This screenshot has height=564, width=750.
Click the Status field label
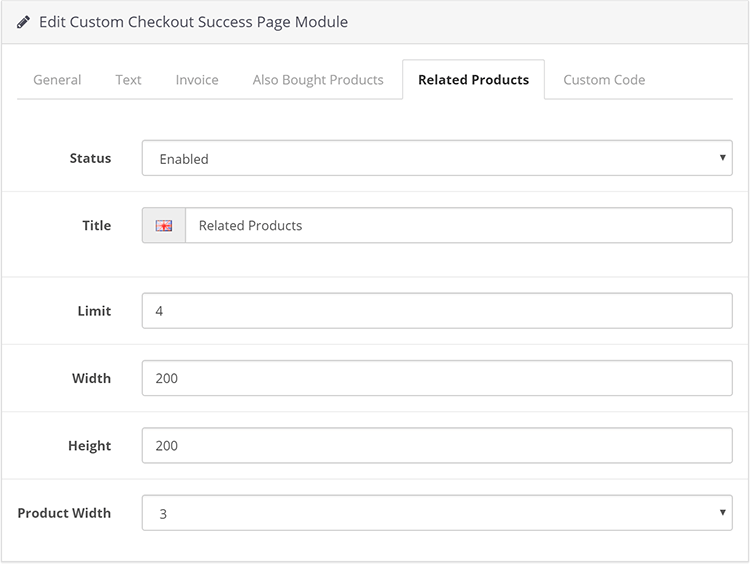90,158
